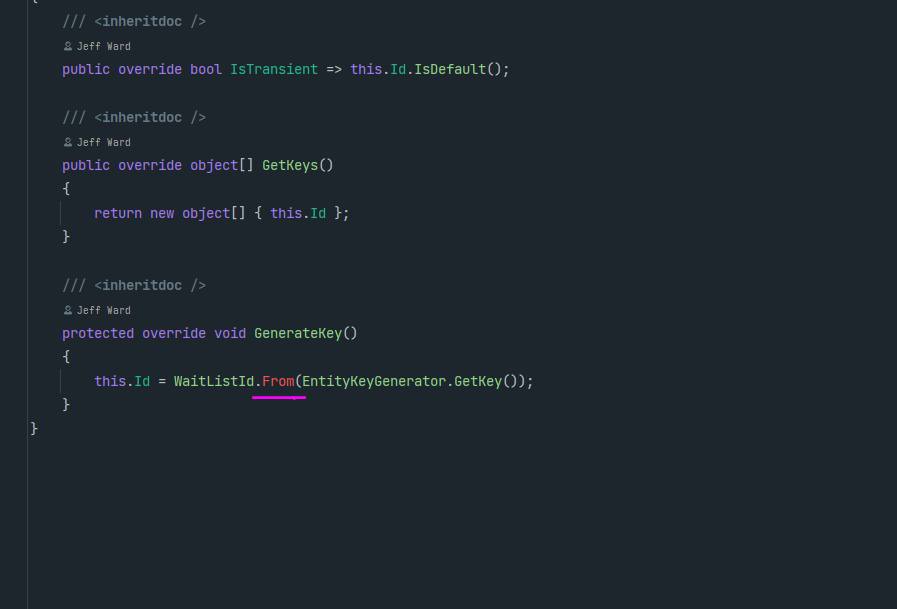Screen dimensions: 897x609
Task: Click the first inheritdoc doc comment
Action: pyautogui.click(x=135, y=20)
